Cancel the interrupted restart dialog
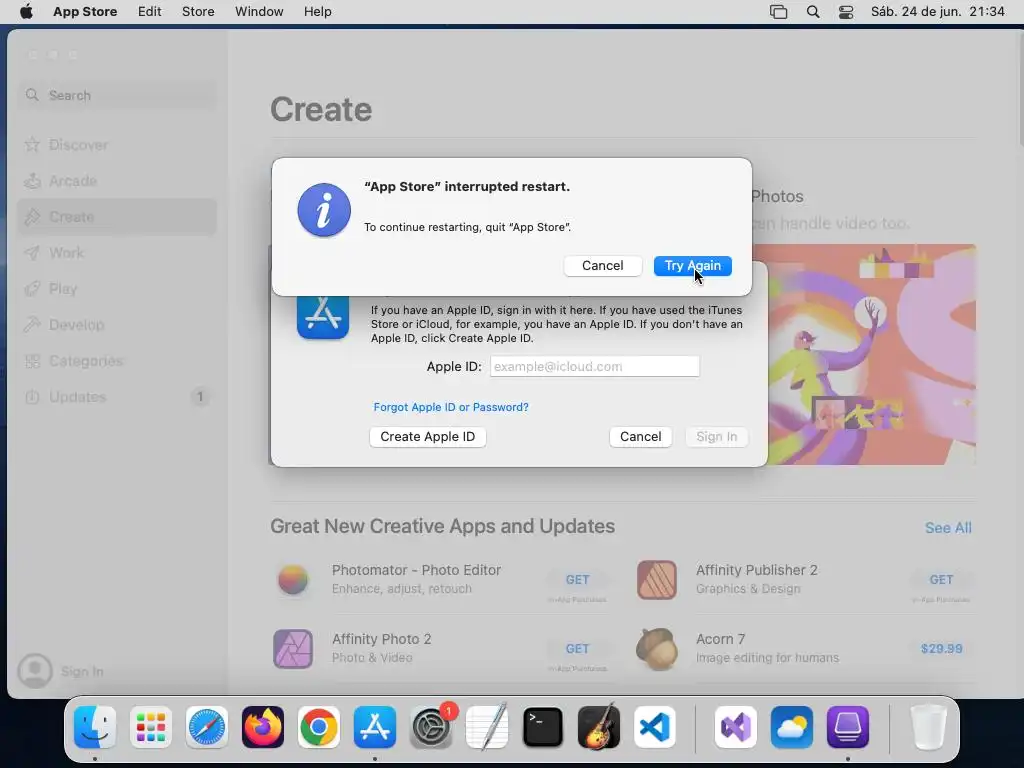The height and width of the screenshot is (768, 1024). [602, 266]
